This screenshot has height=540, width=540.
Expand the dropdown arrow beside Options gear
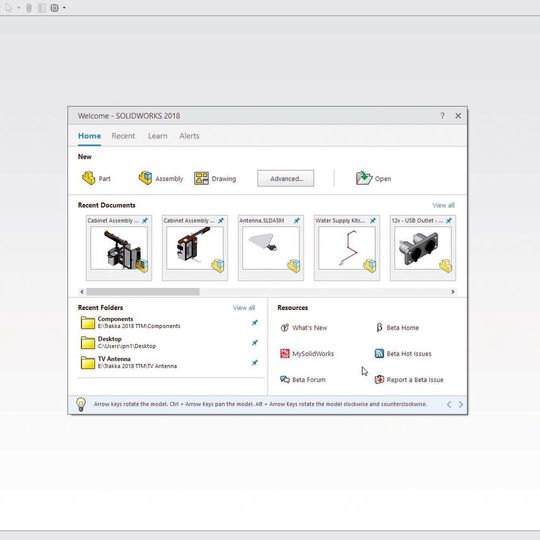click(x=64, y=8)
